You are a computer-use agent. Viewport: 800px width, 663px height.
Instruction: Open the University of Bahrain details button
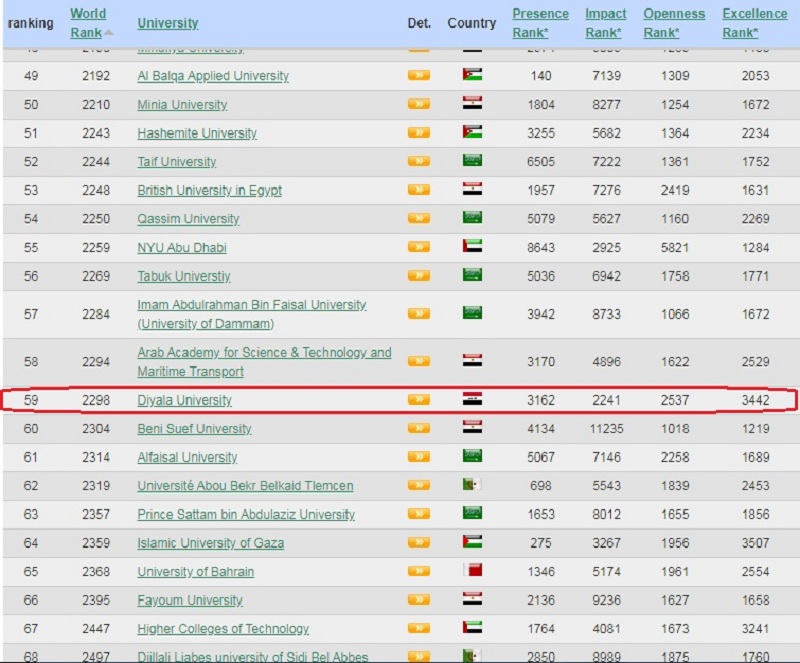tap(419, 571)
